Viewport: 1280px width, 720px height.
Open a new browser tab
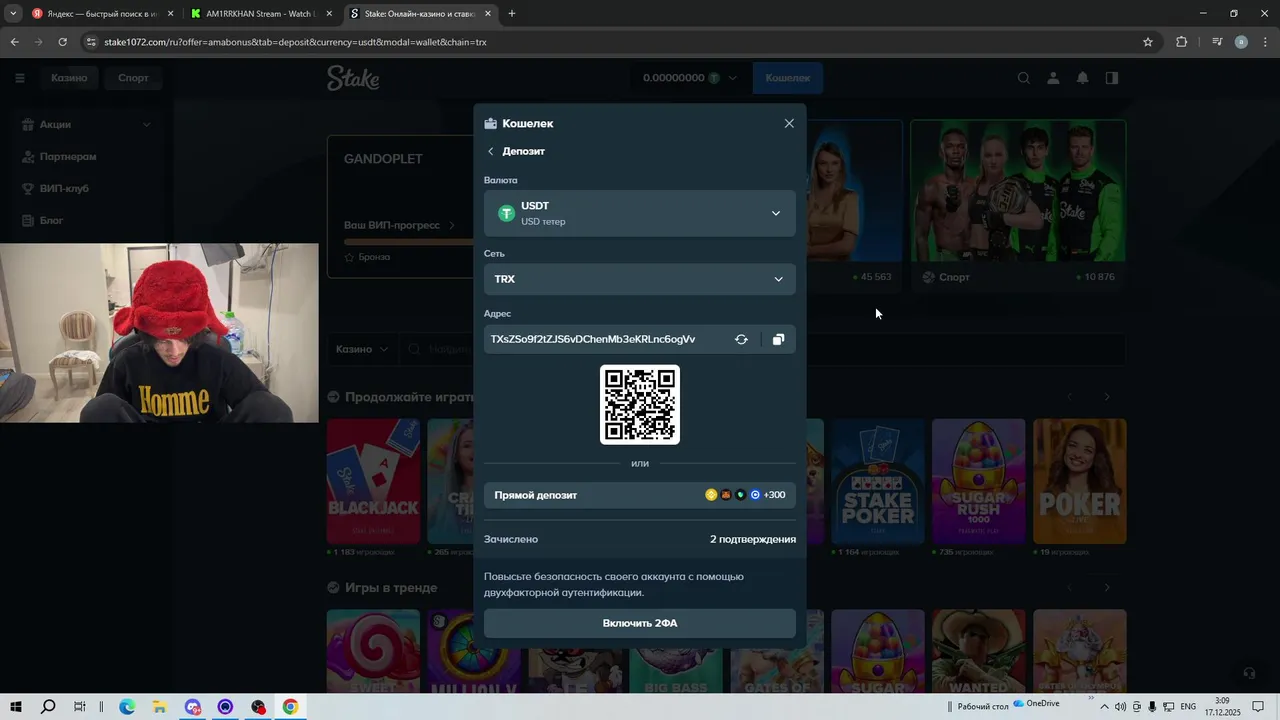[512, 14]
